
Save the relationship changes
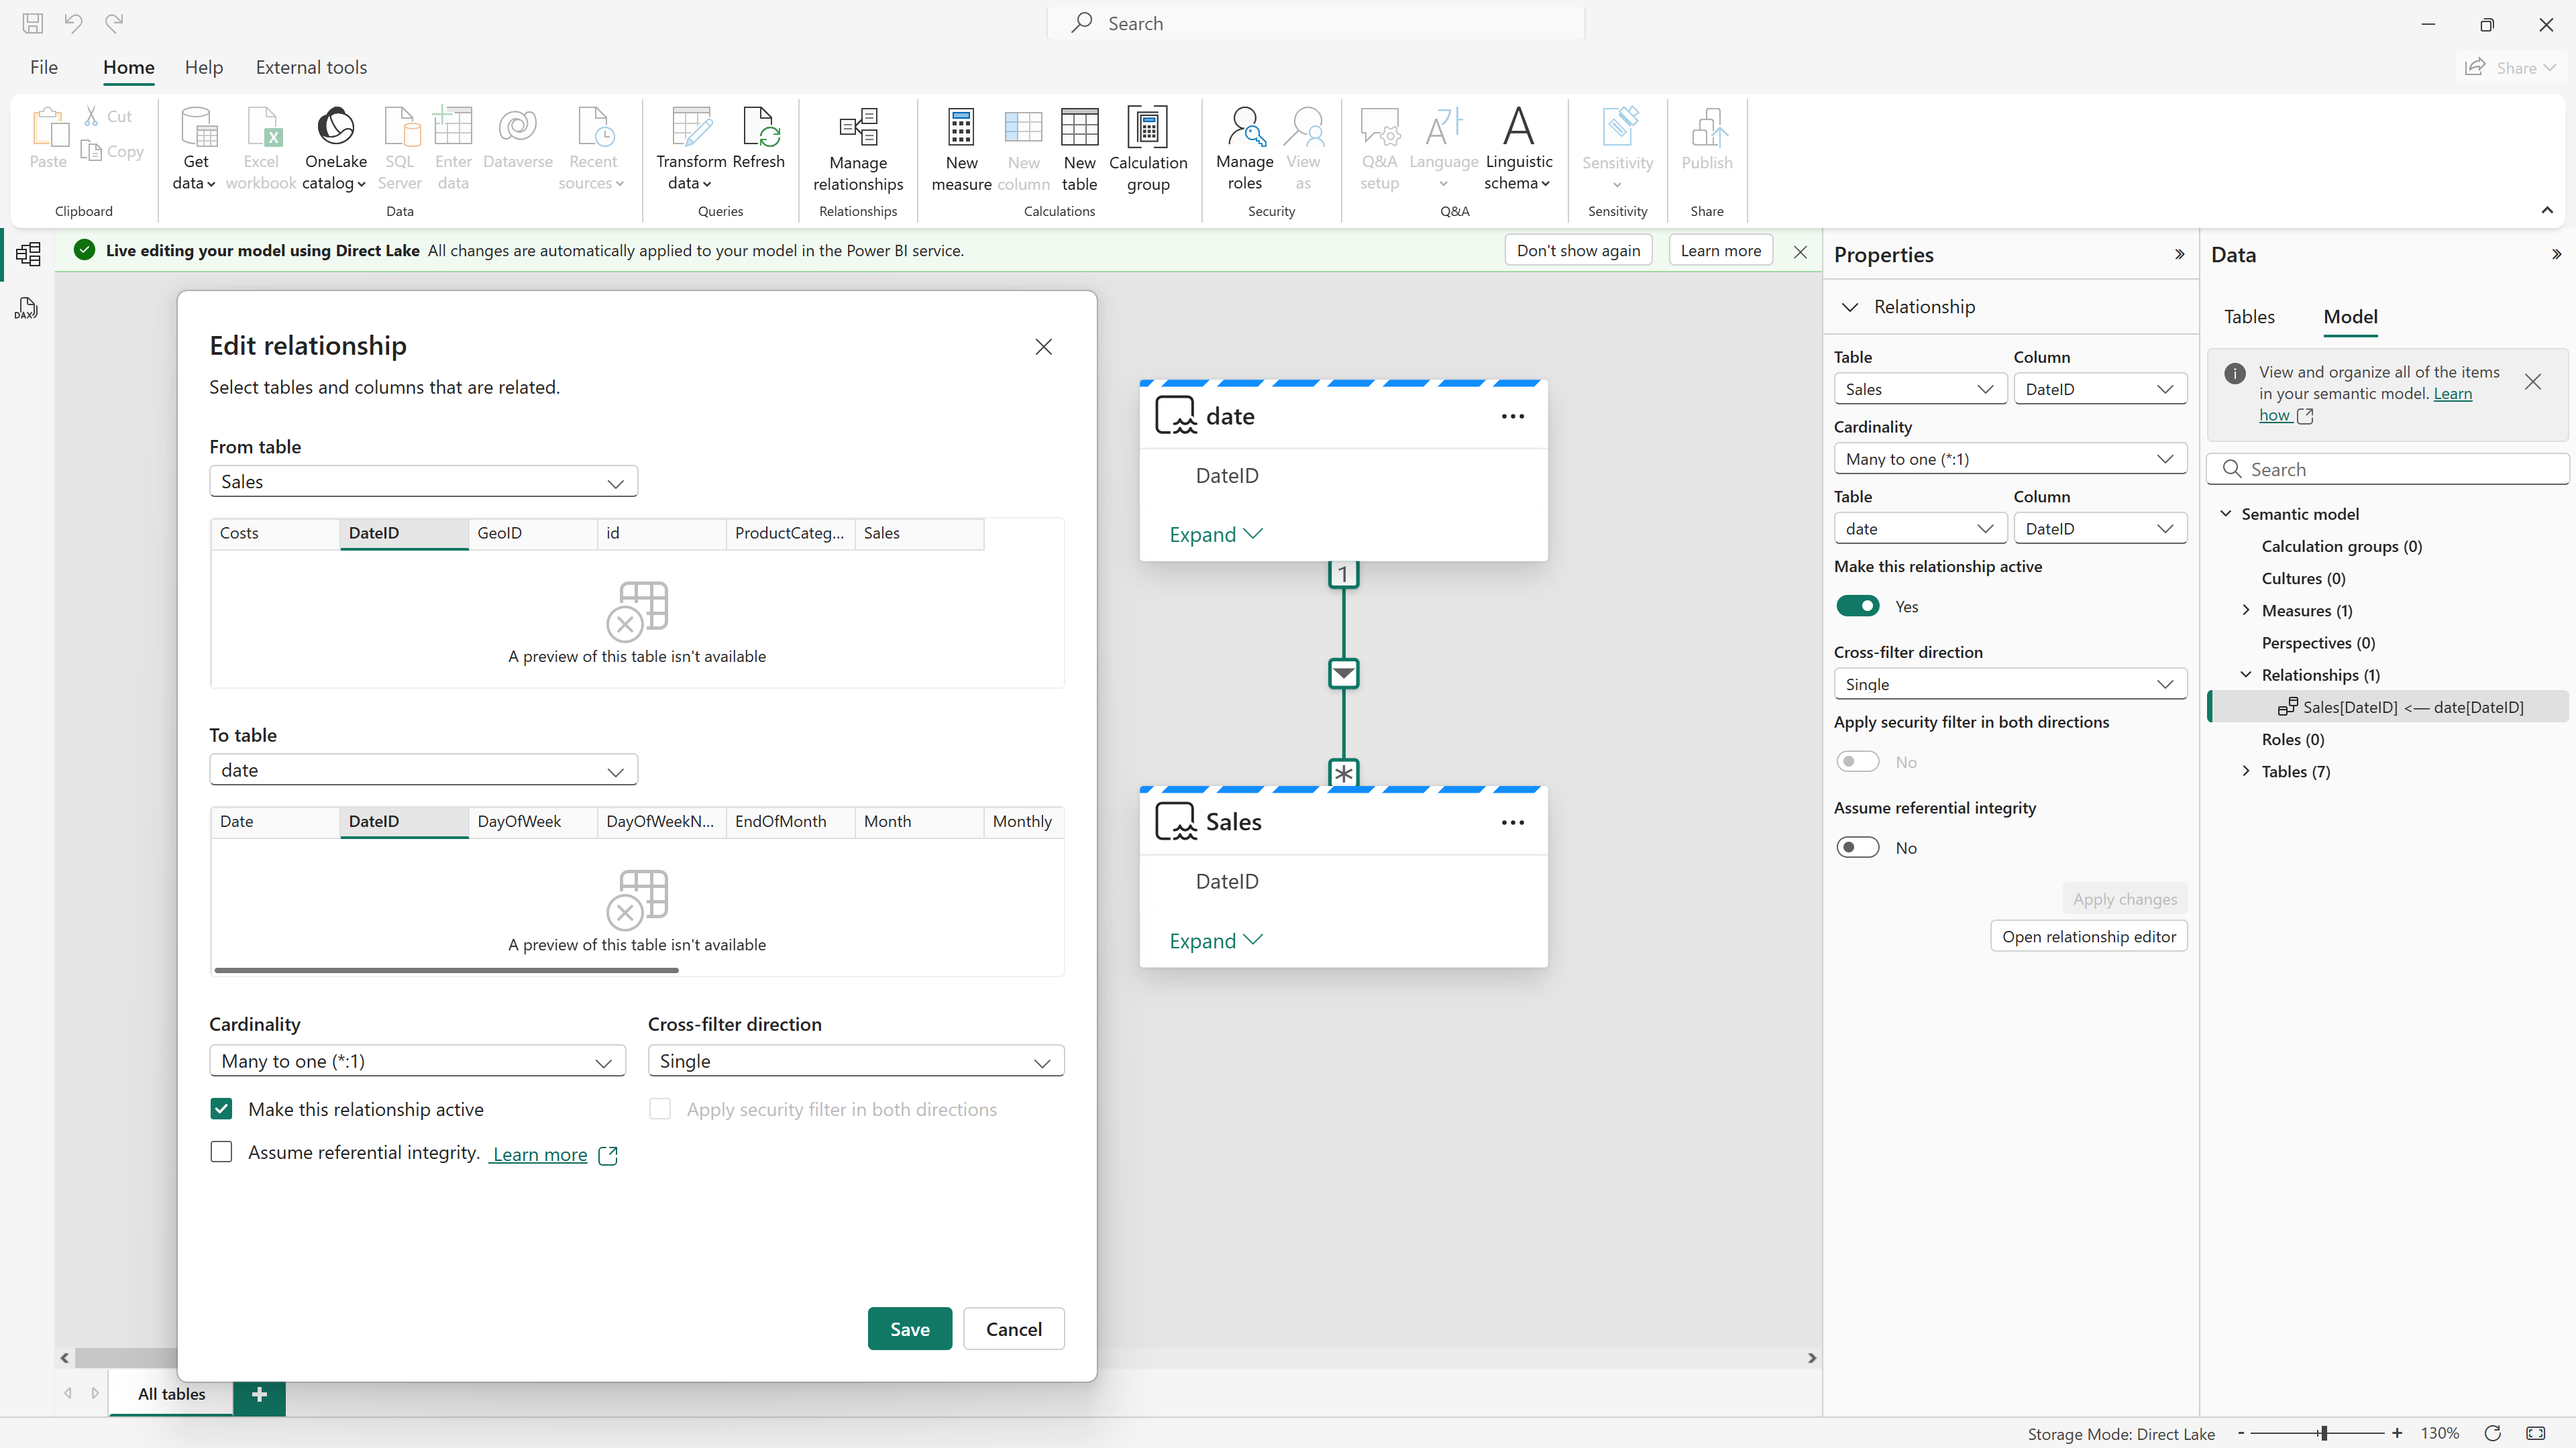pos(909,1329)
